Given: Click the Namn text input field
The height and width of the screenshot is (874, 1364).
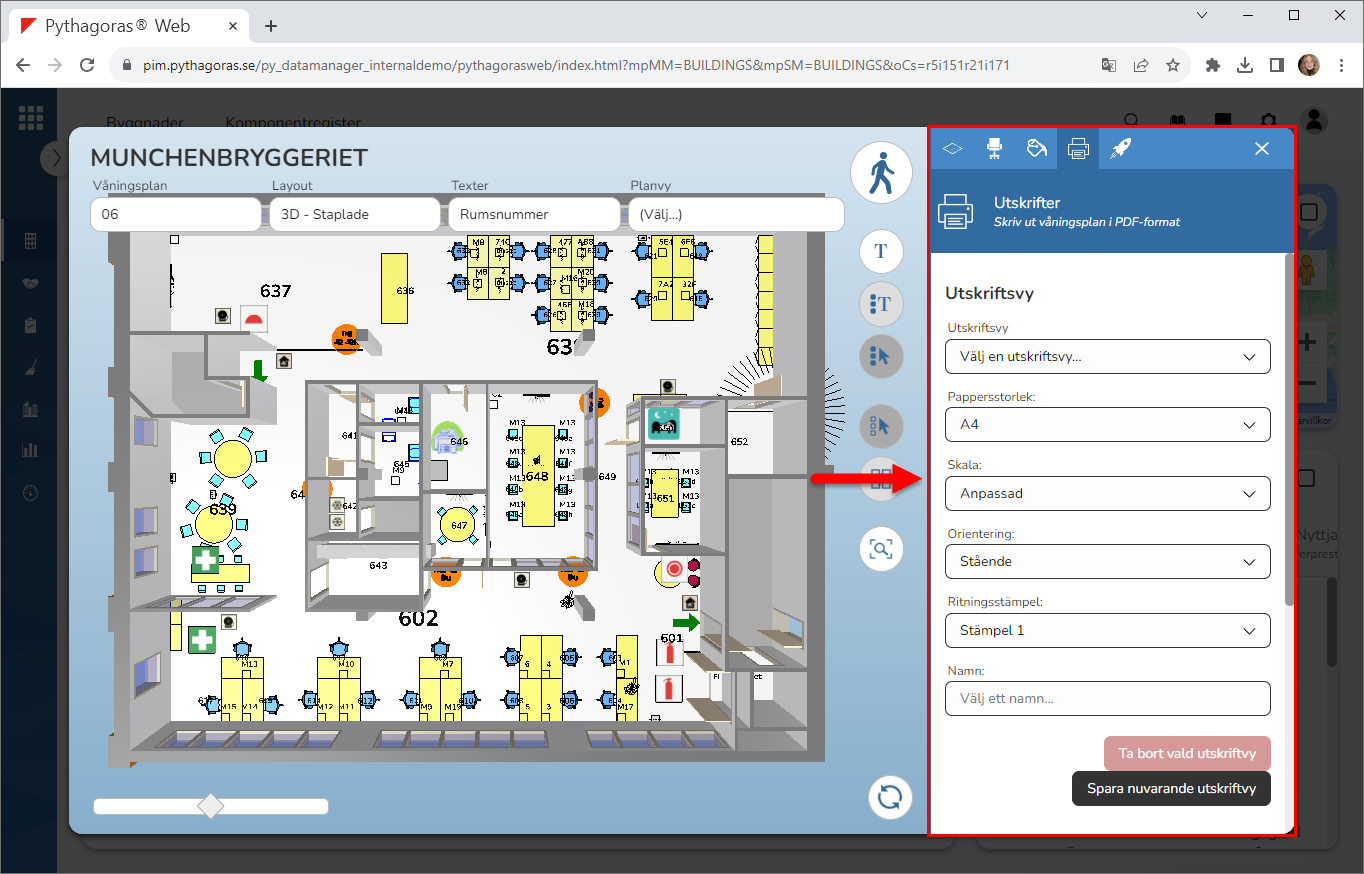Looking at the screenshot, I should (1107, 699).
